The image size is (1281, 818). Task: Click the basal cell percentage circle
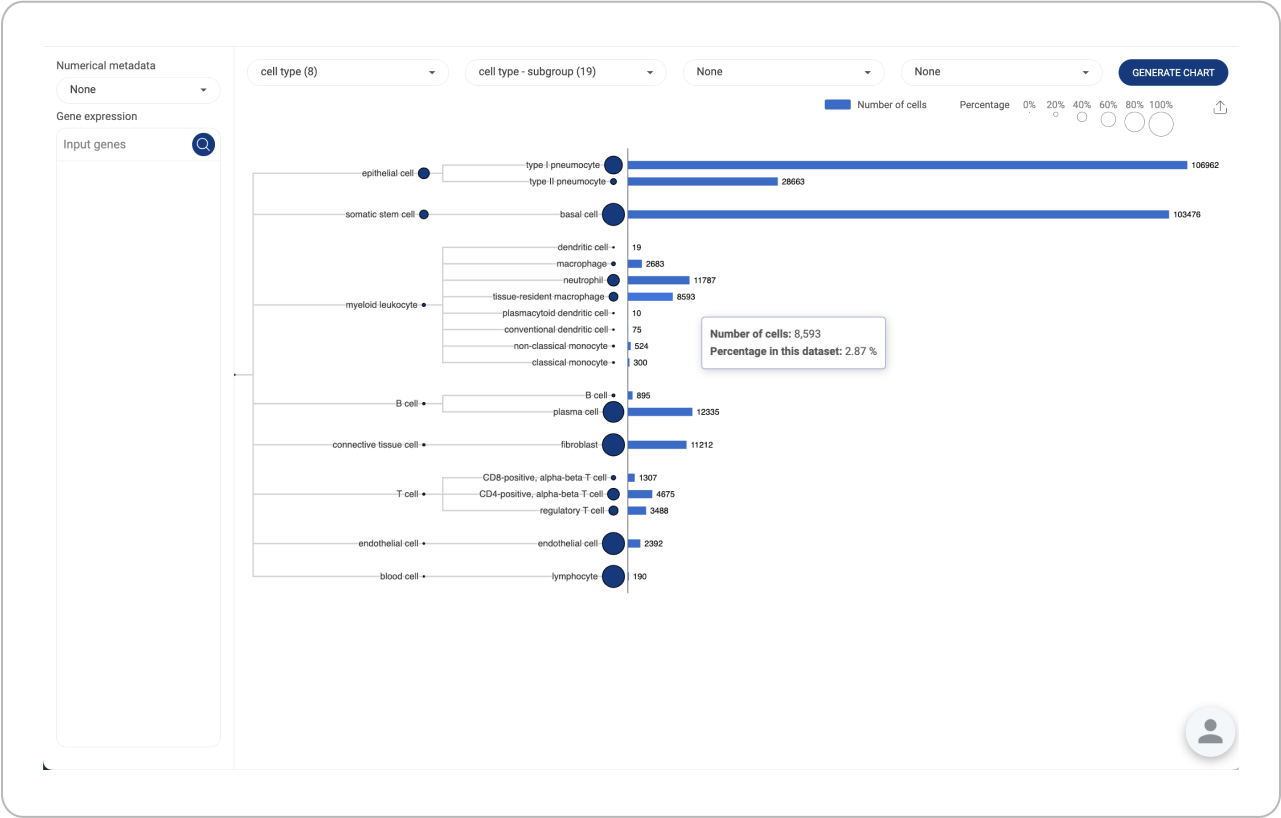(613, 214)
